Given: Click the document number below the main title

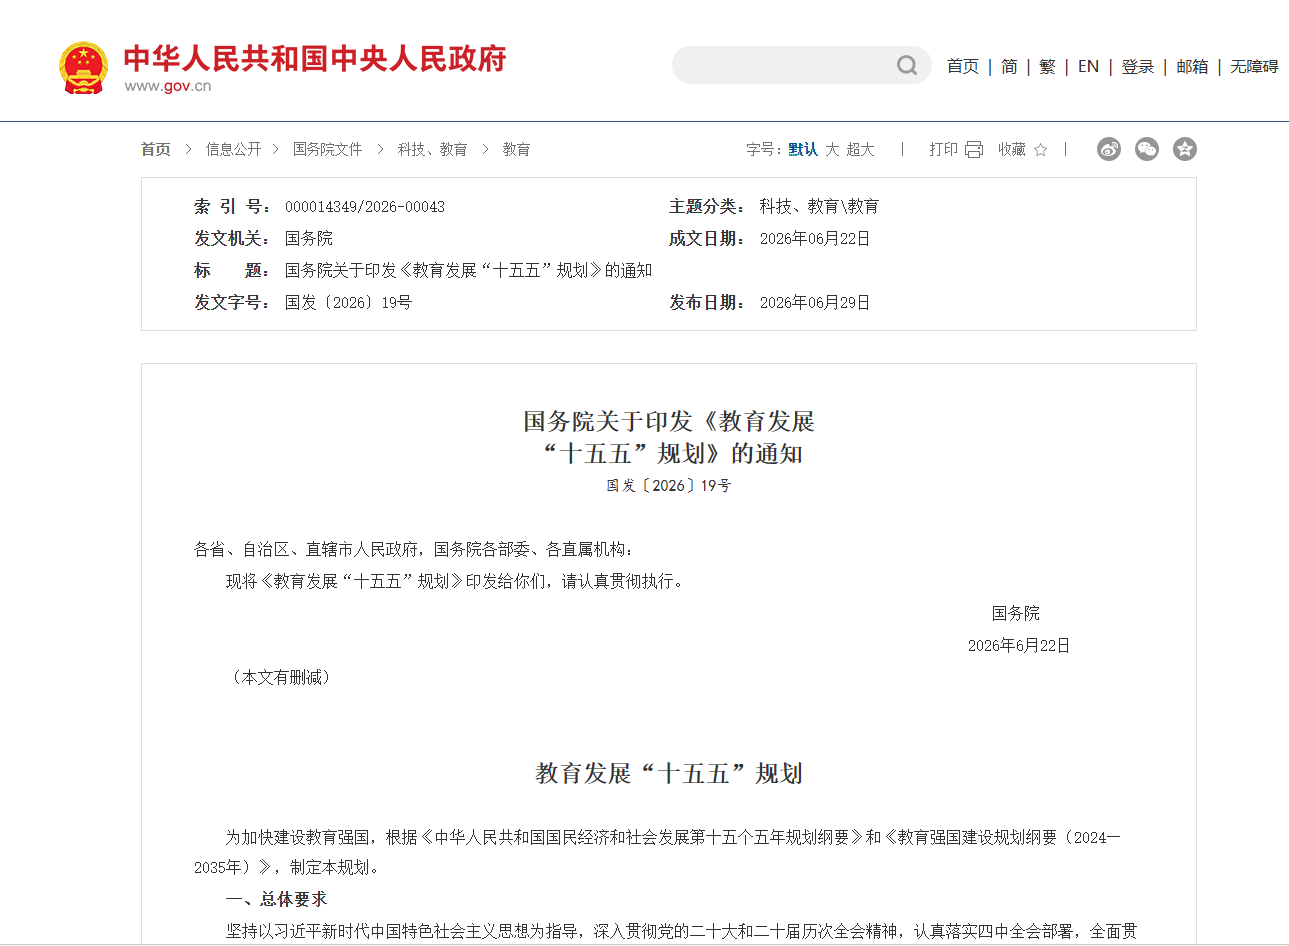Looking at the screenshot, I should point(669,486).
